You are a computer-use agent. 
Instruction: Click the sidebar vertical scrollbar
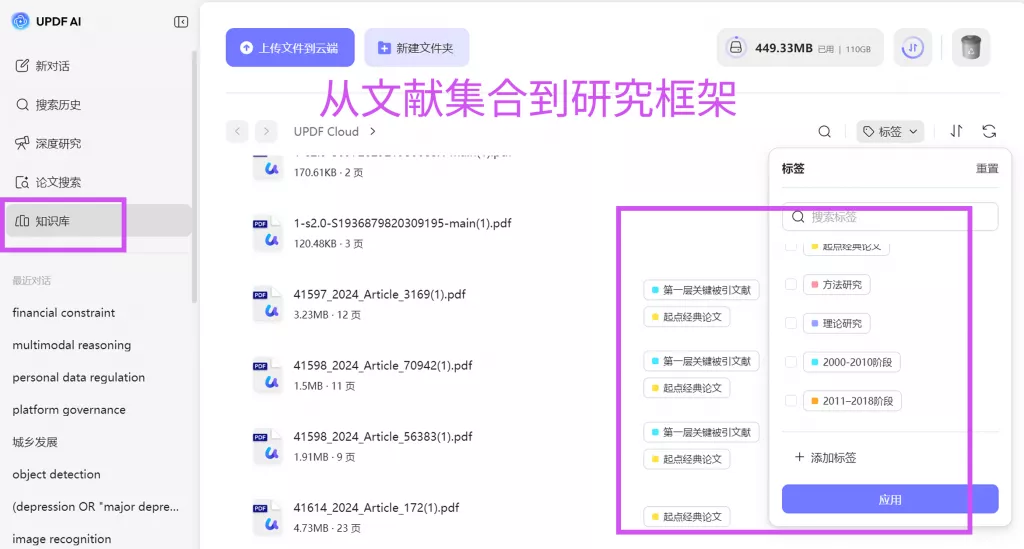tap(194, 176)
